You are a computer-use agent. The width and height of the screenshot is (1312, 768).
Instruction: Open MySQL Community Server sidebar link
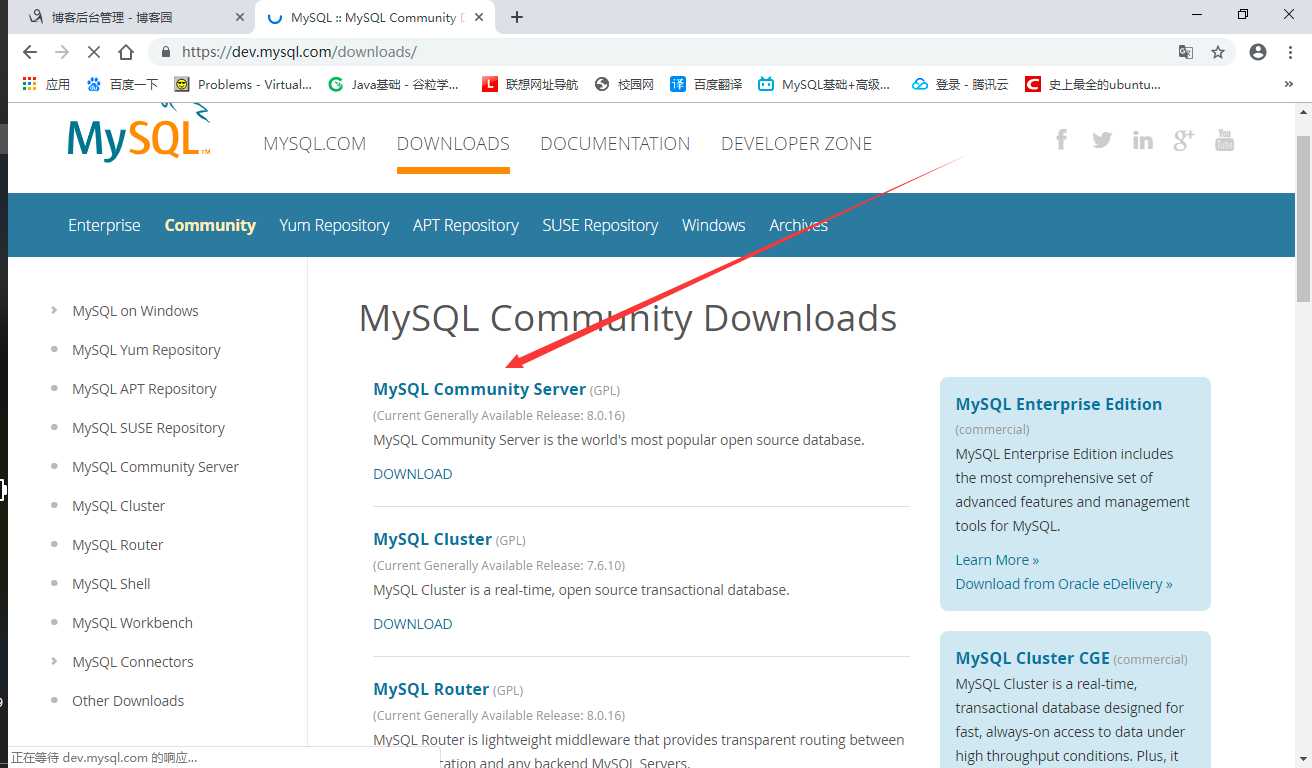[155, 467]
